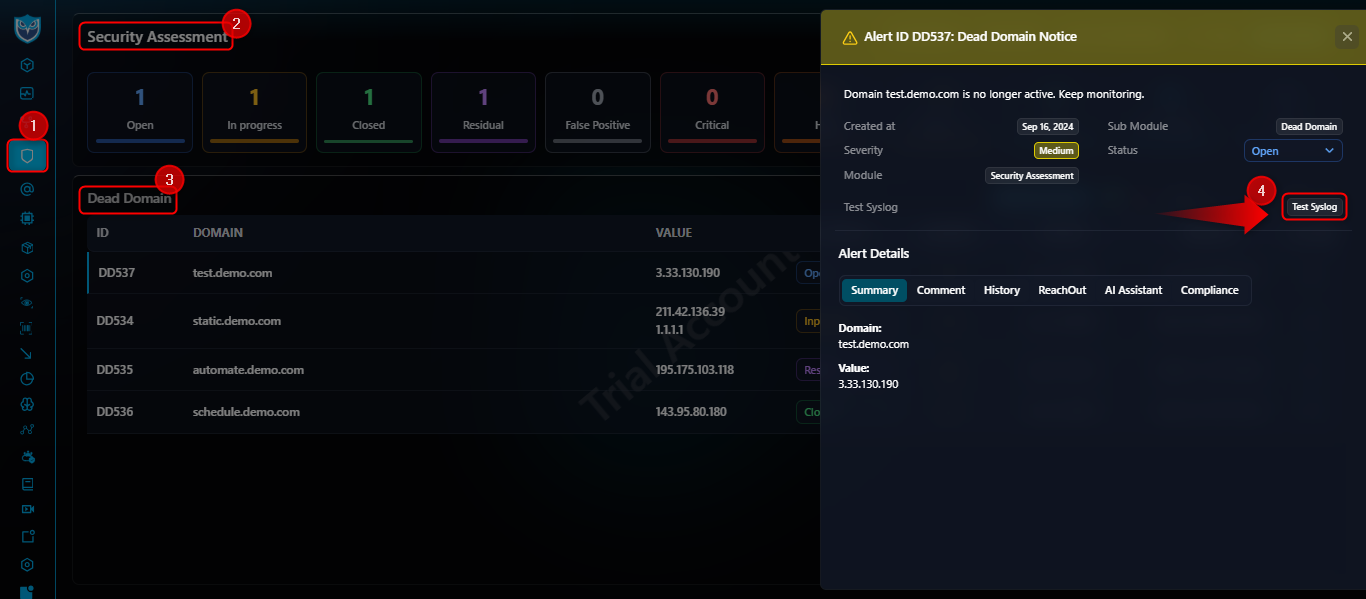
Task: Switch to the Comment tab
Action: (941, 290)
